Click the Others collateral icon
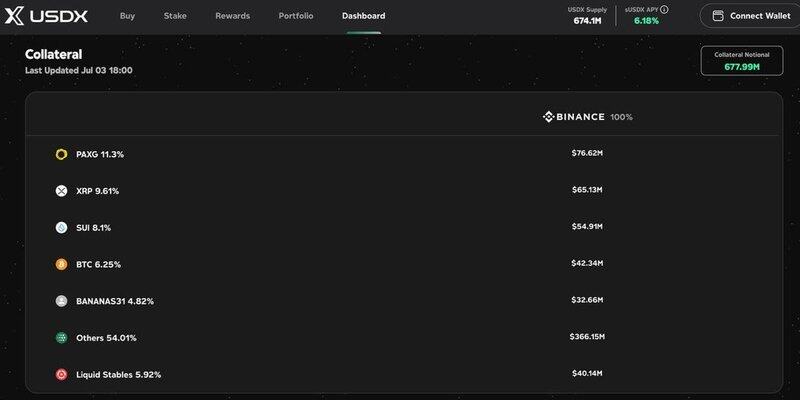 [x=61, y=338]
